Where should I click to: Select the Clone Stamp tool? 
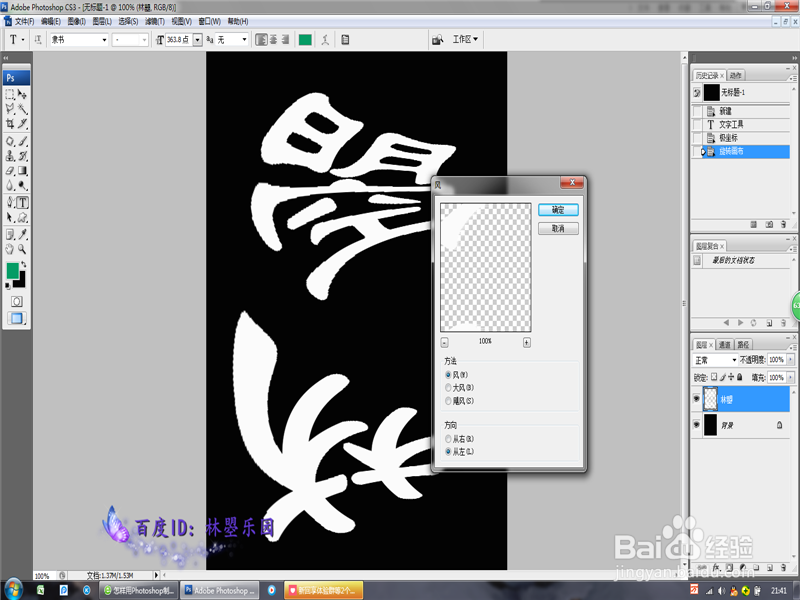(x=10, y=156)
